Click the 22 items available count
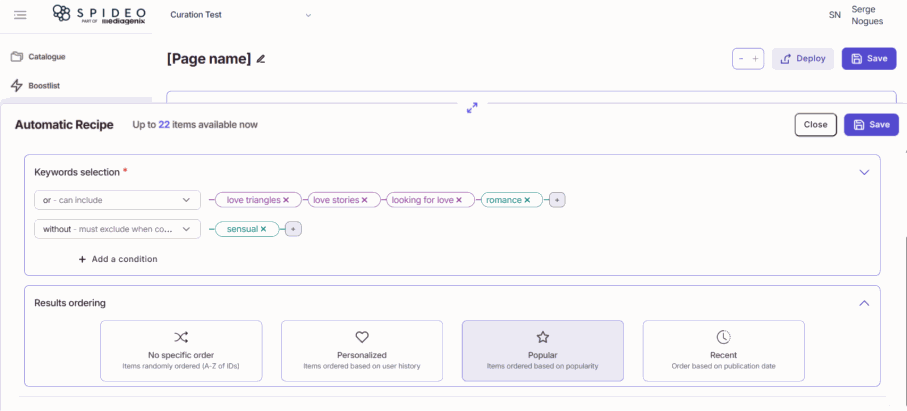This screenshot has width=907, height=411. click(x=164, y=125)
